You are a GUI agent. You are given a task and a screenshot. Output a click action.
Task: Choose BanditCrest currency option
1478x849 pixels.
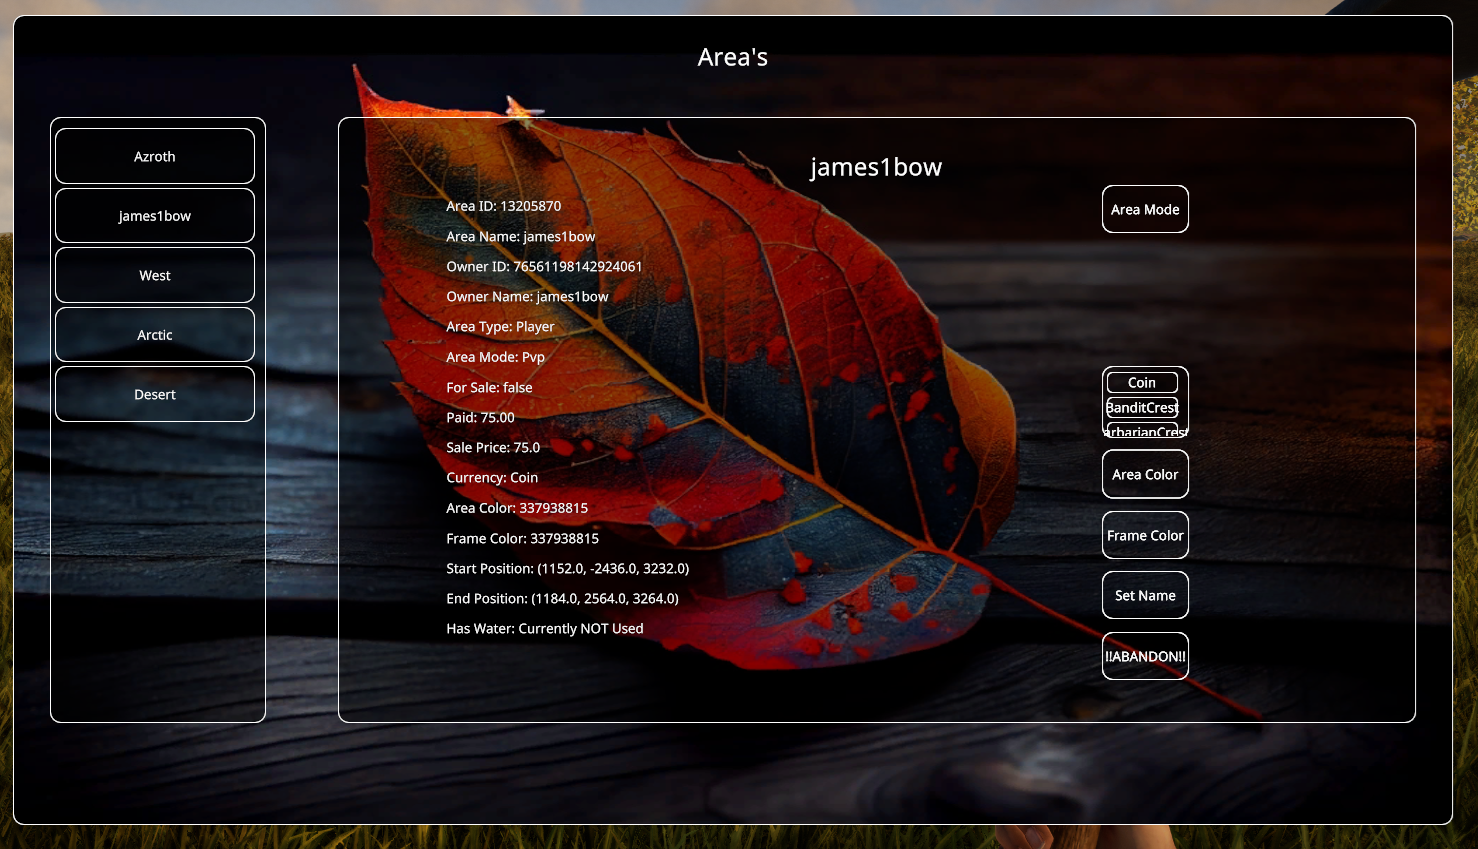click(x=1142, y=408)
